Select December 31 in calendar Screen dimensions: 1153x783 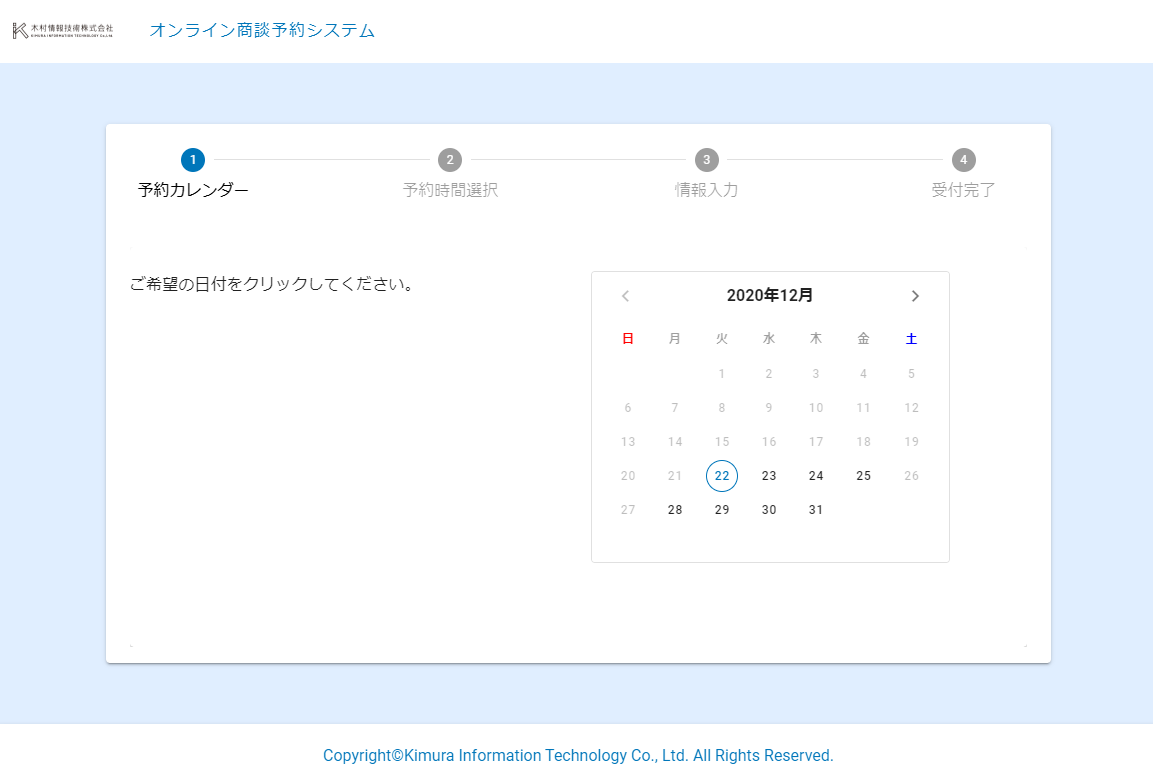click(x=816, y=510)
